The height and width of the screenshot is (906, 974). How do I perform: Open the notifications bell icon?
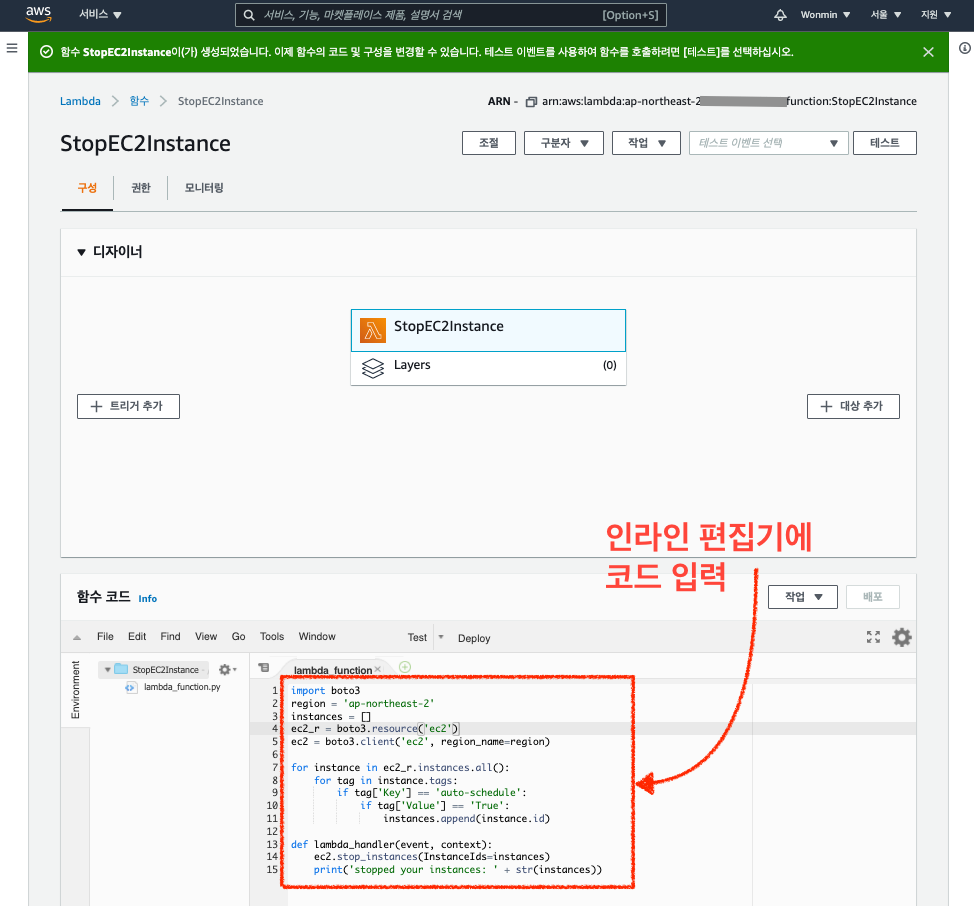pyautogui.click(x=780, y=15)
